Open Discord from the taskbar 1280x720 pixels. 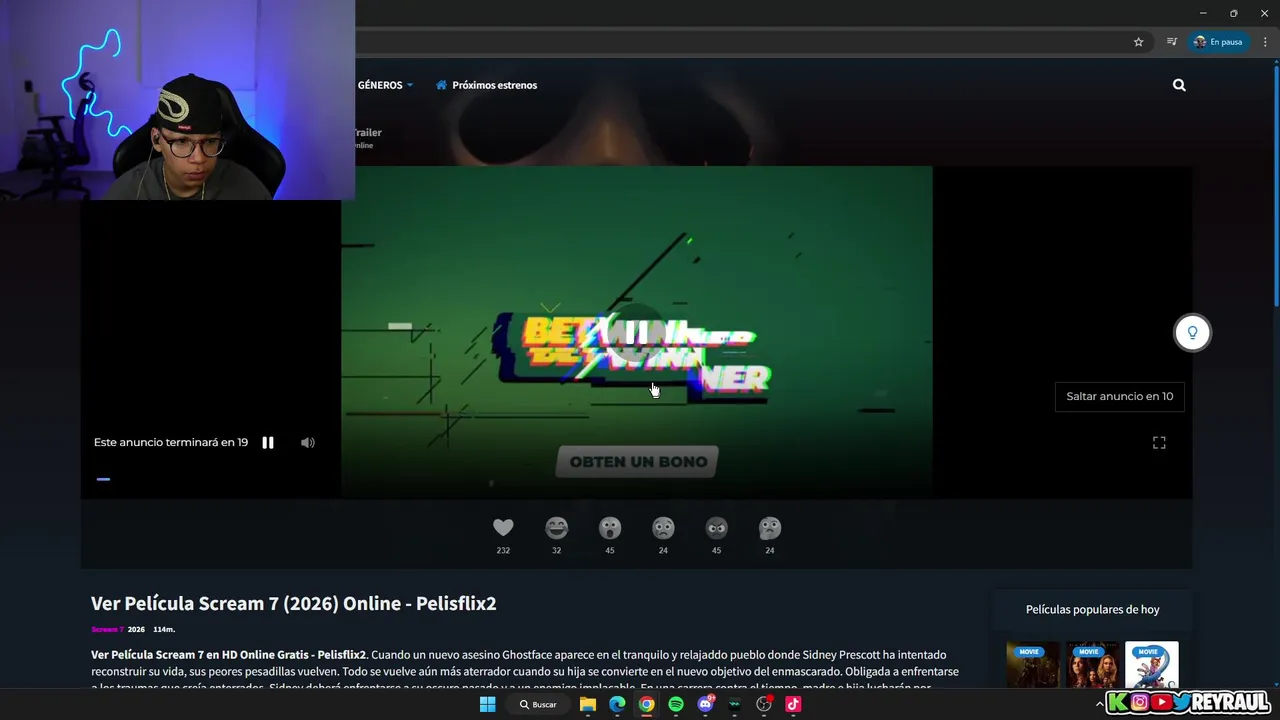coord(706,704)
